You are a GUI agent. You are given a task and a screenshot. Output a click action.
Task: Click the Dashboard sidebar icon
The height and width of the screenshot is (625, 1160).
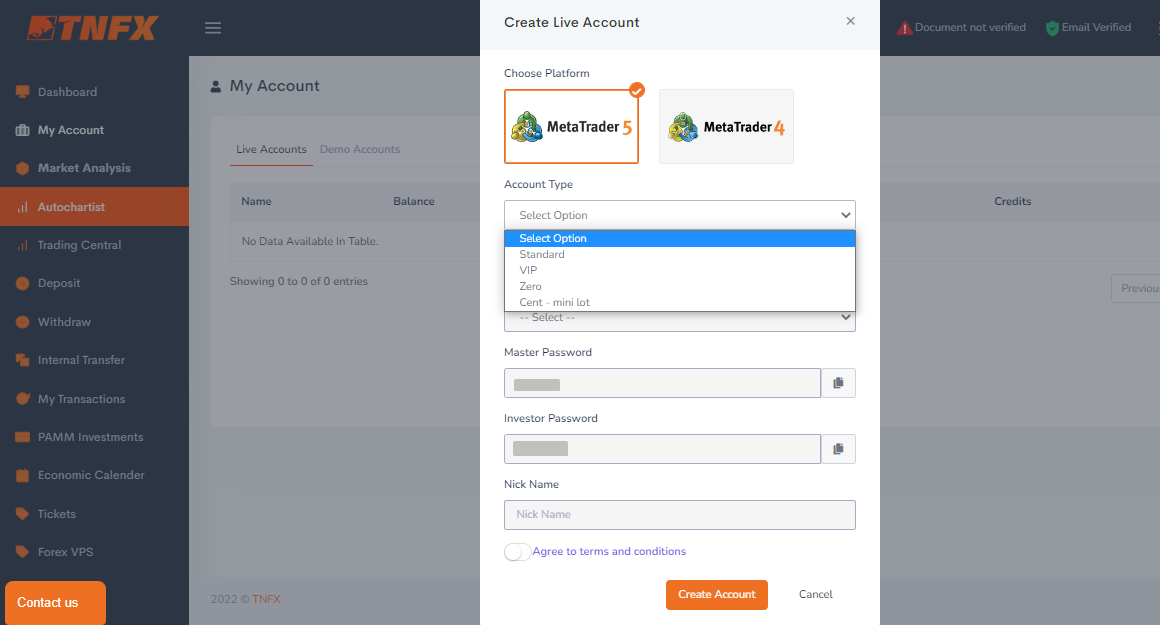(22, 92)
